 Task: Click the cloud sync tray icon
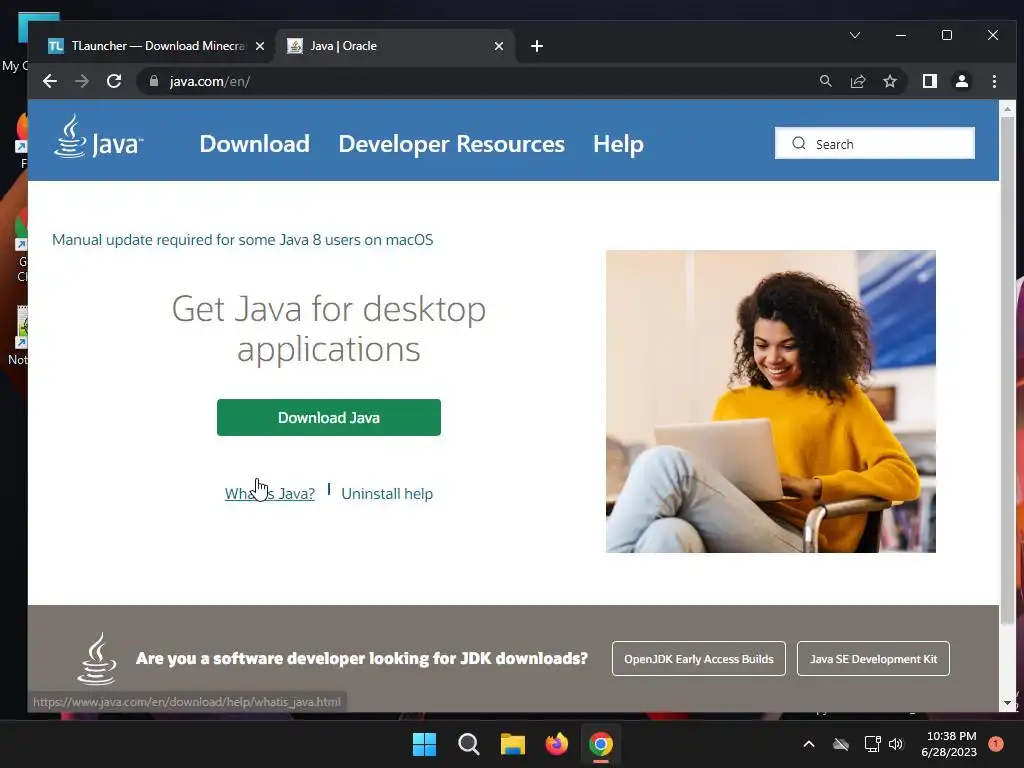click(841, 744)
